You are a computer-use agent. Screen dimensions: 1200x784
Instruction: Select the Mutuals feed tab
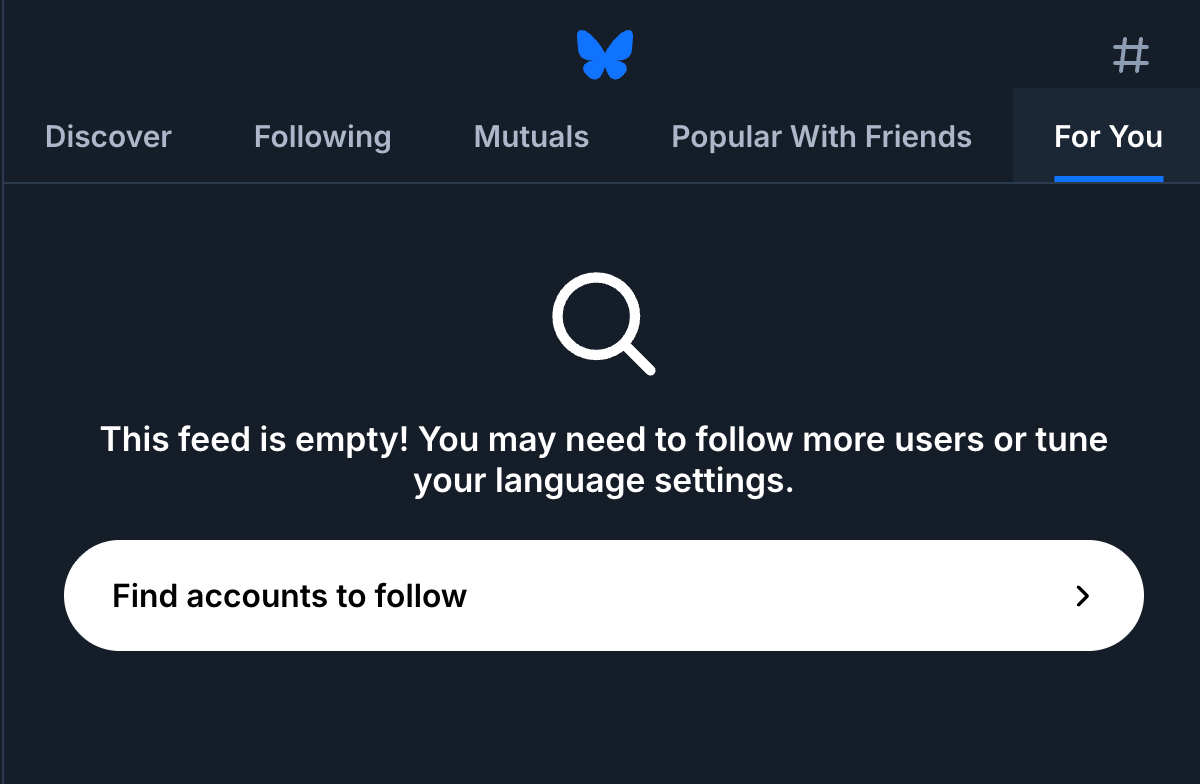click(x=531, y=136)
